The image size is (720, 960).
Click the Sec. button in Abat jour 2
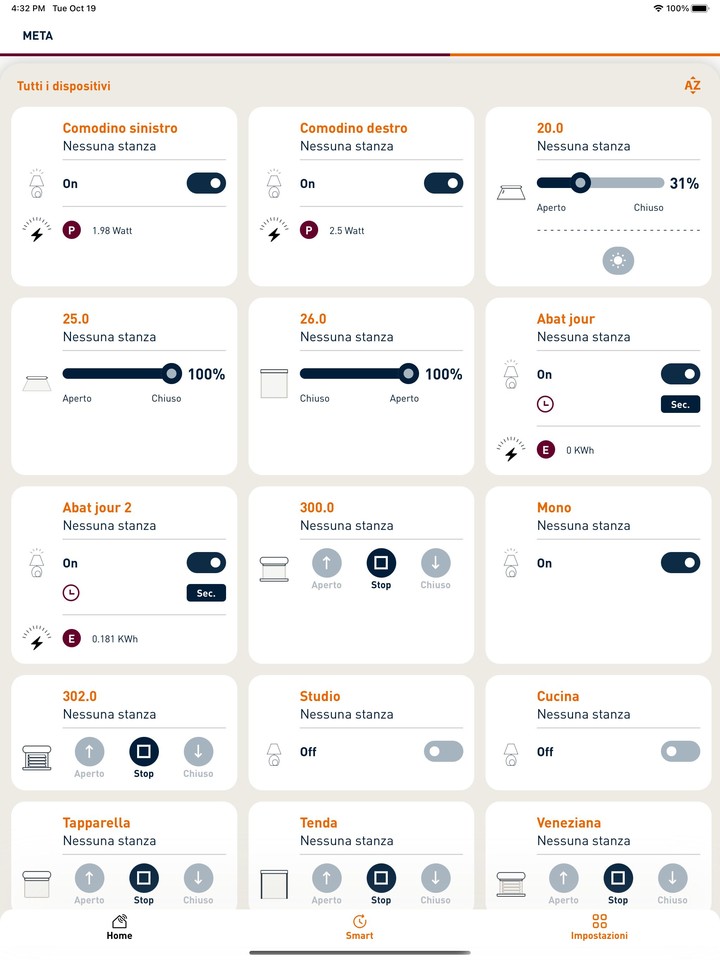coord(206,593)
